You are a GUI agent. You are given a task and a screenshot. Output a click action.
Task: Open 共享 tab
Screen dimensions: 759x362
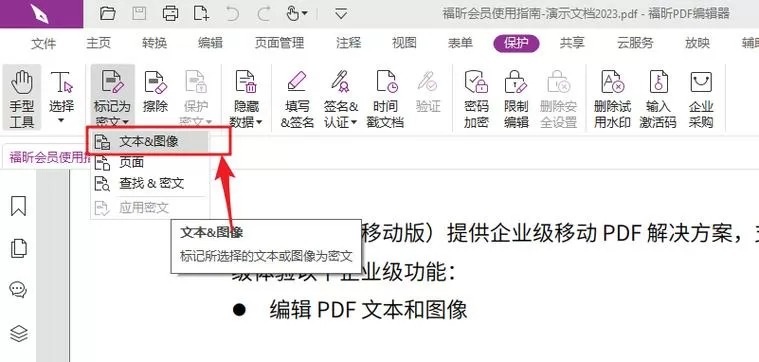(572, 43)
